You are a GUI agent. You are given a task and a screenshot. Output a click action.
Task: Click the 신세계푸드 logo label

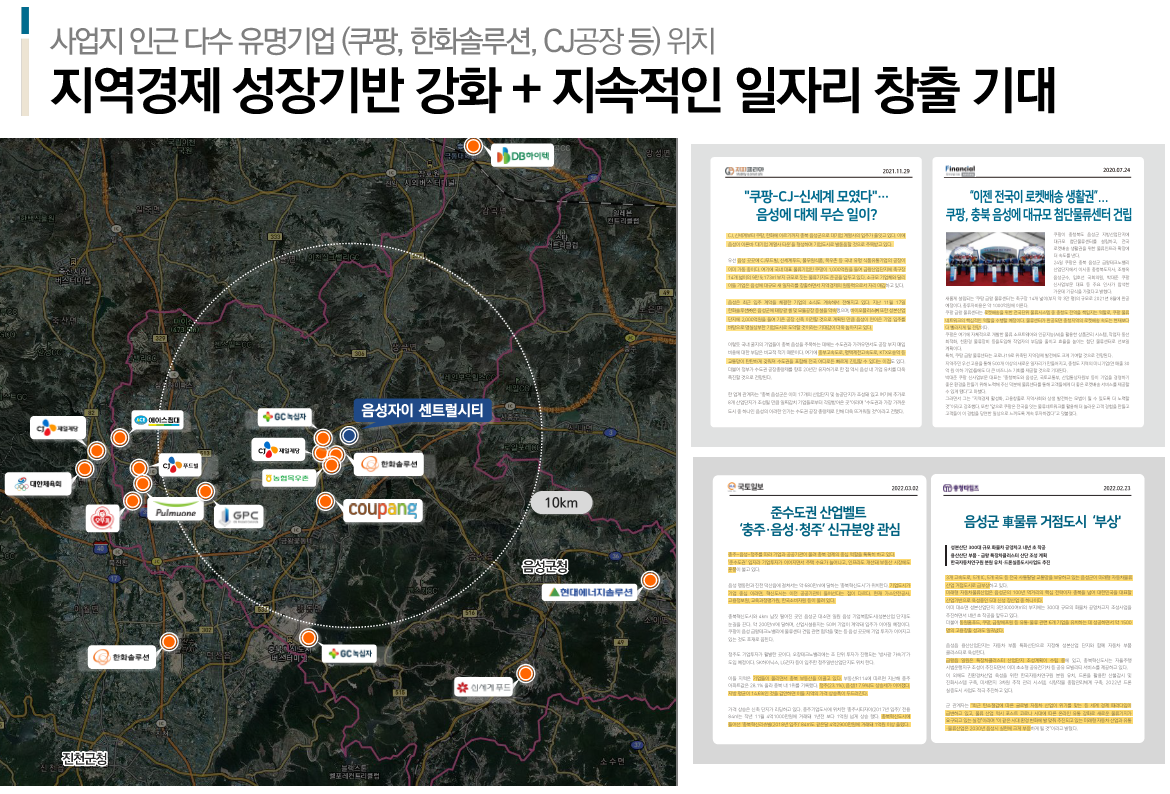pos(484,687)
